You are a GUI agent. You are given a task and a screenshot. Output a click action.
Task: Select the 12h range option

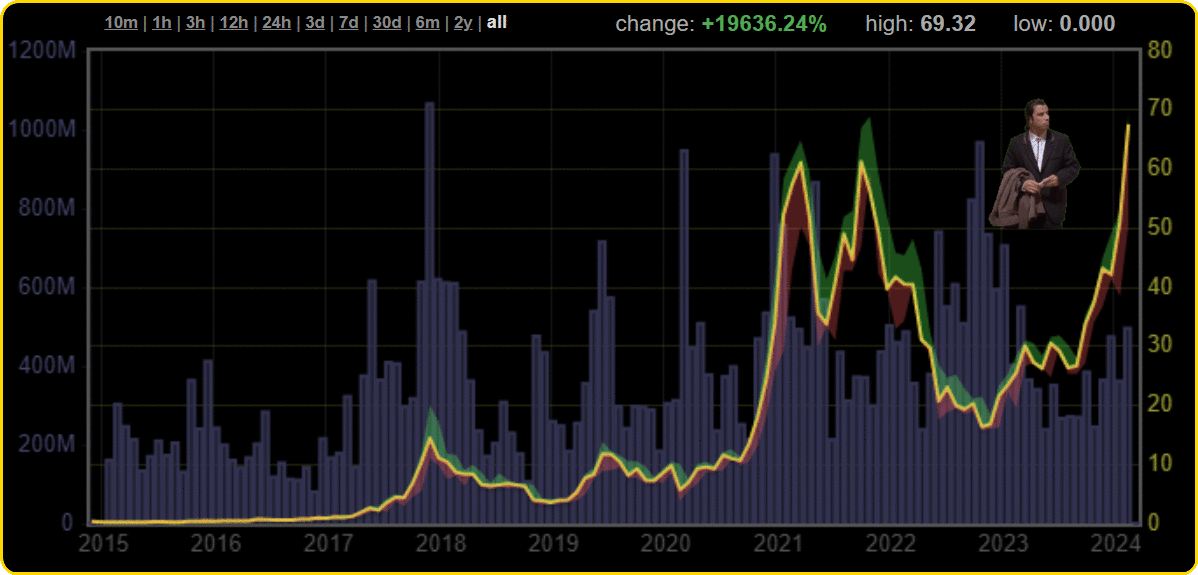pos(233,22)
